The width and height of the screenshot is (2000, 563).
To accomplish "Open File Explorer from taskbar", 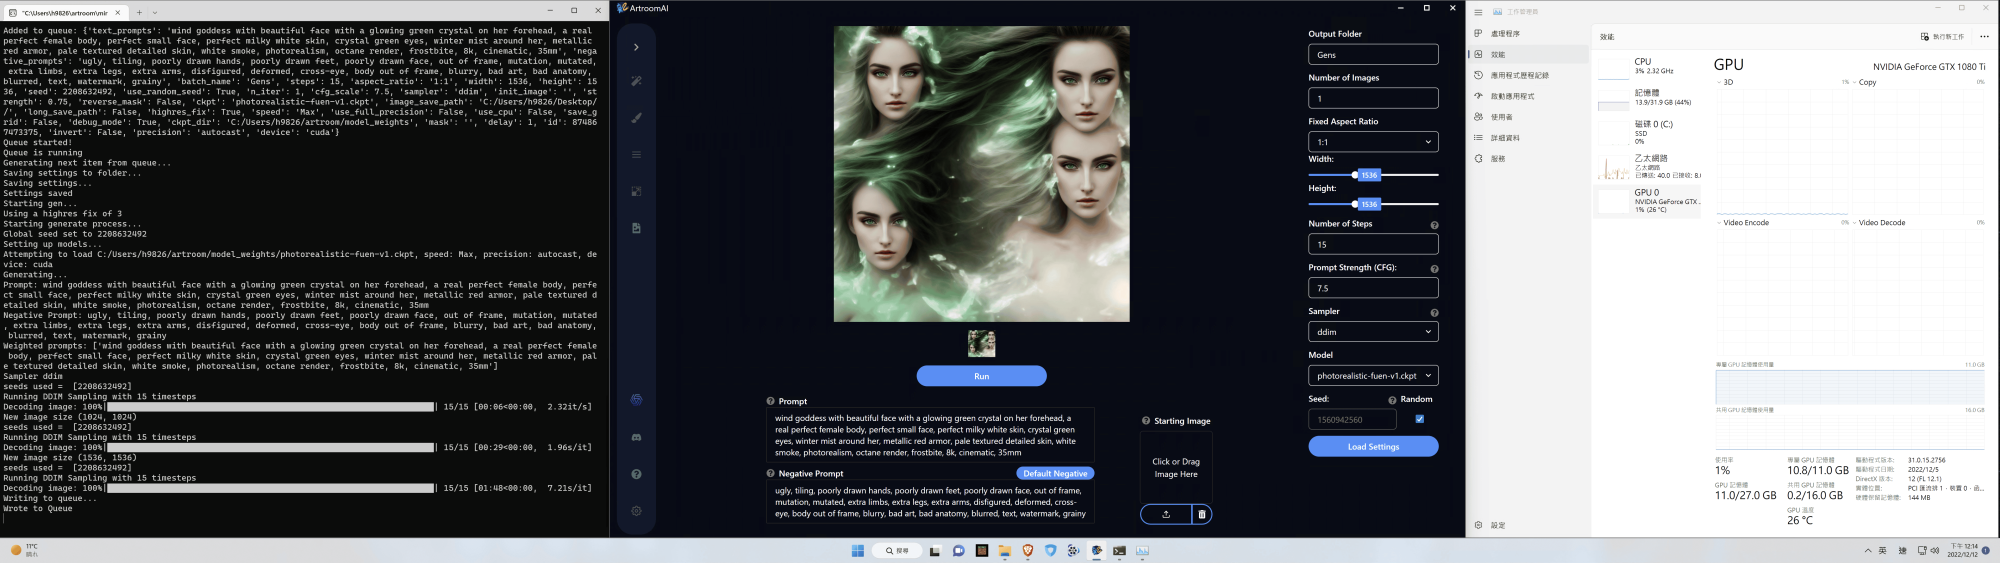I will (1004, 551).
